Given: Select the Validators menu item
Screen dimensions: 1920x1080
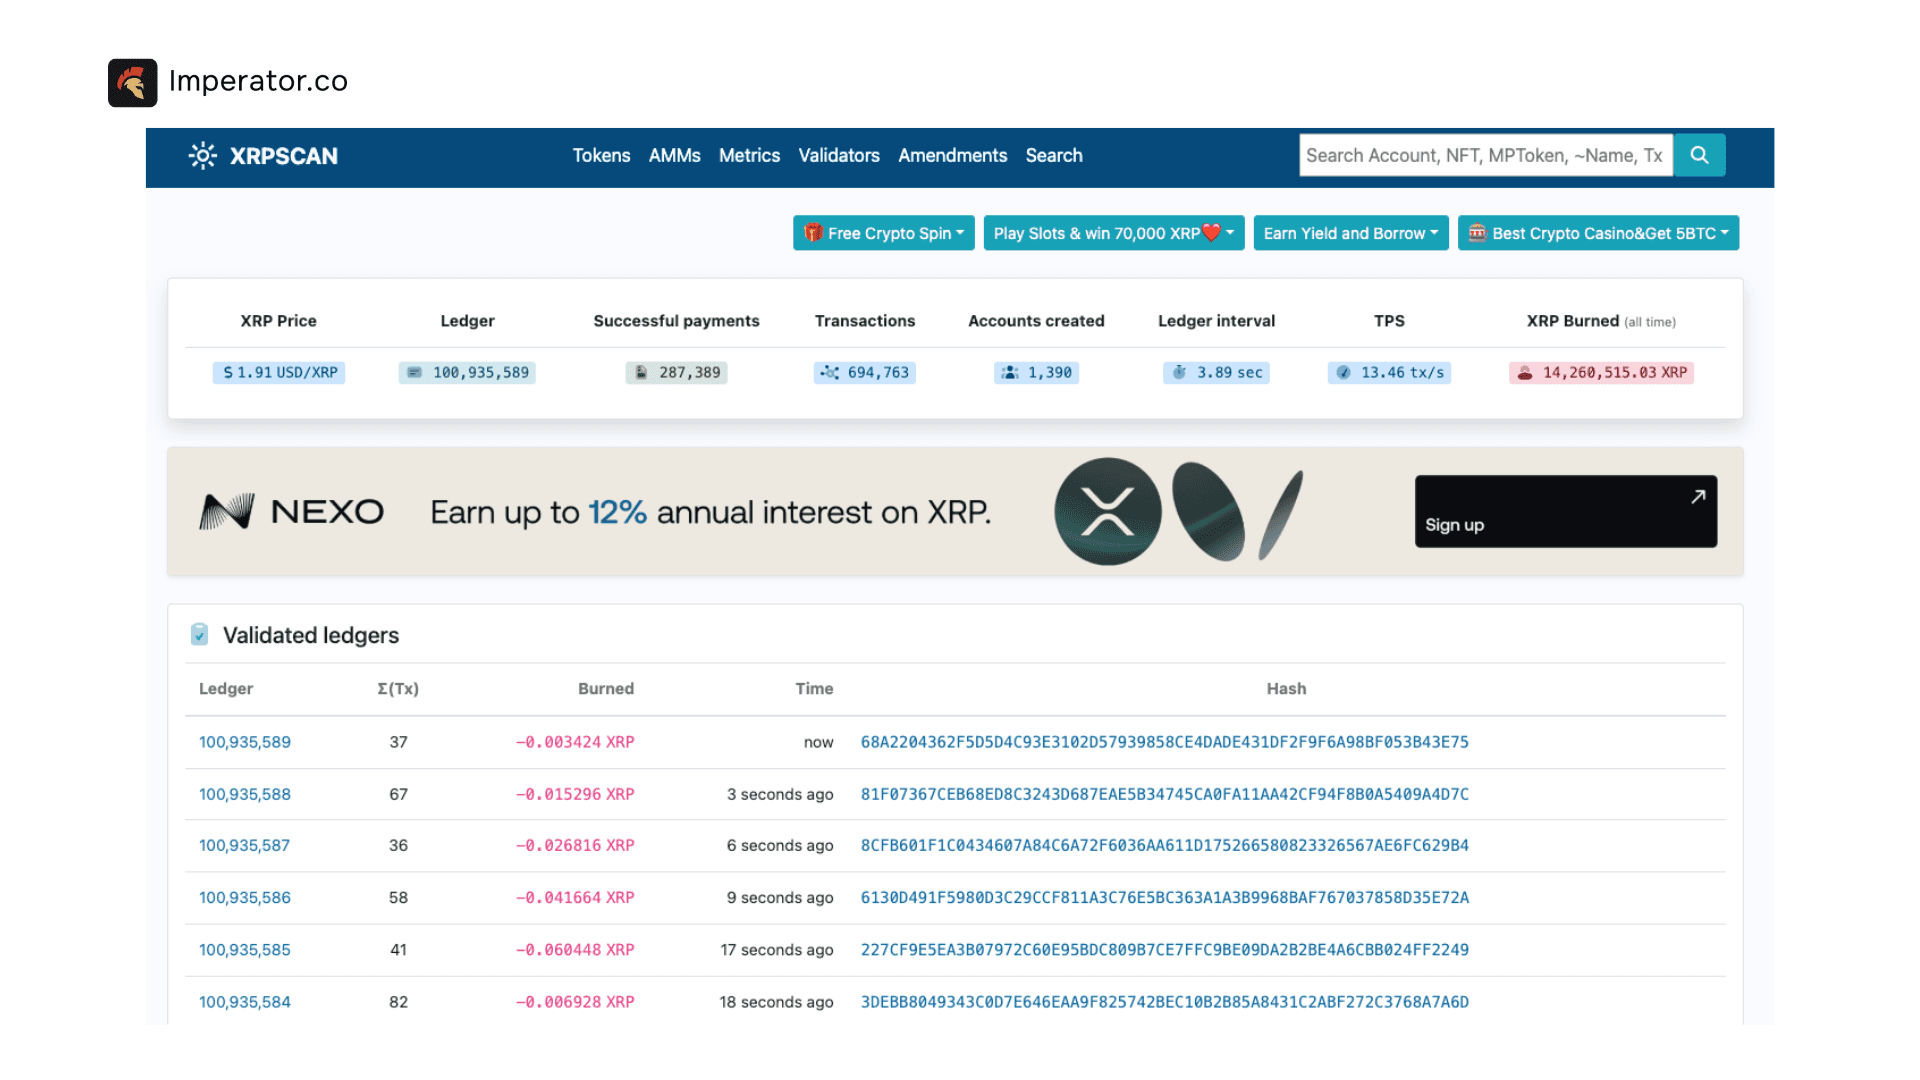Looking at the screenshot, I should coord(839,155).
